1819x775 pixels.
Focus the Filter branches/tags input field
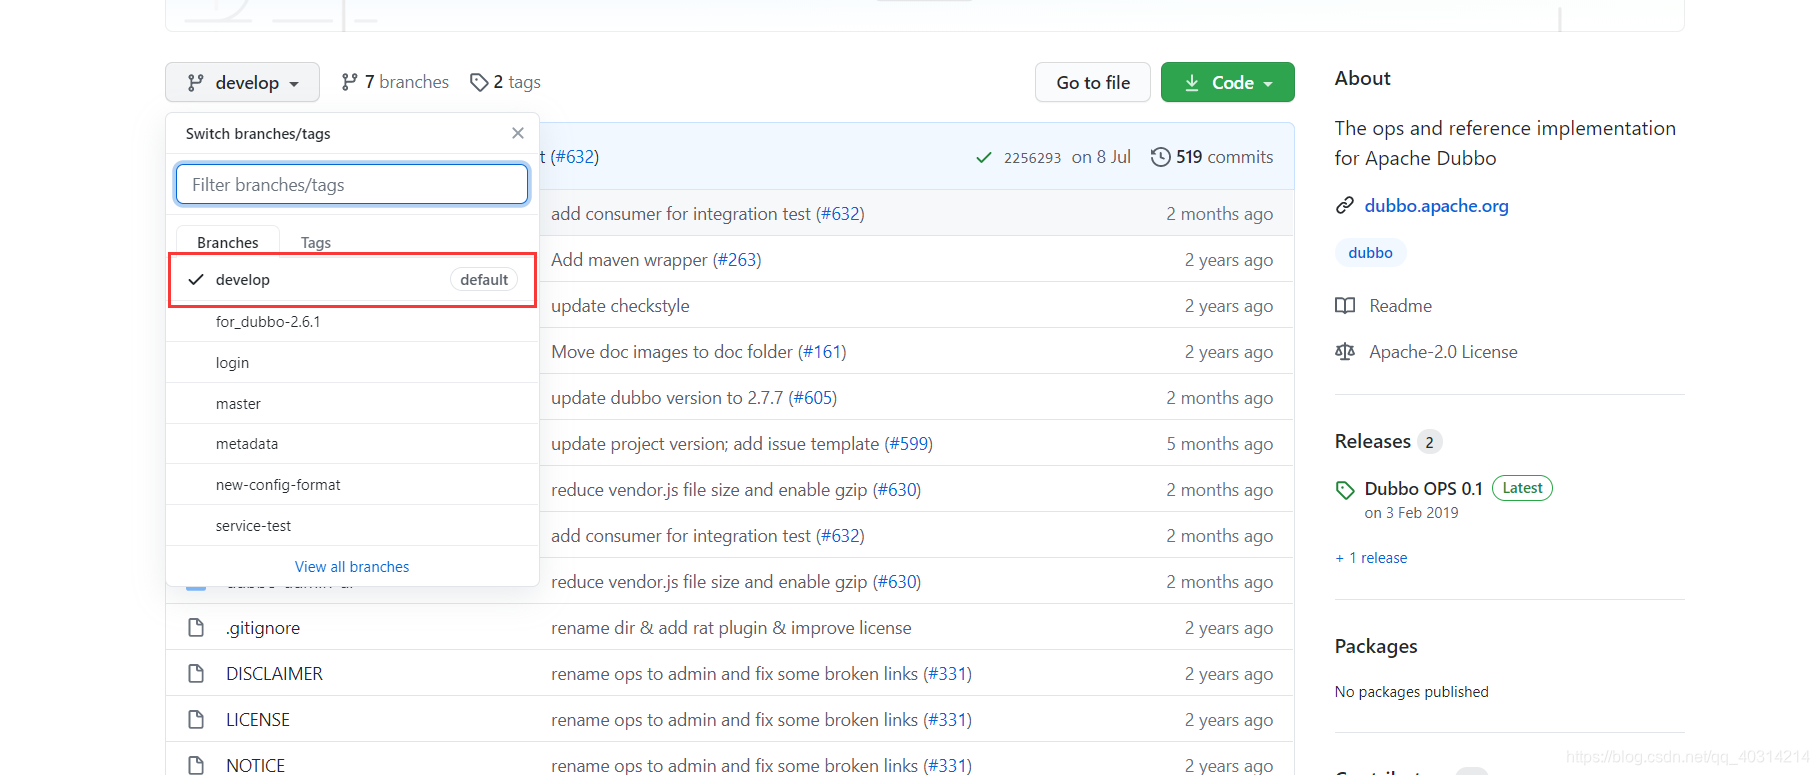pyautogui.click(x=352, y=184)
